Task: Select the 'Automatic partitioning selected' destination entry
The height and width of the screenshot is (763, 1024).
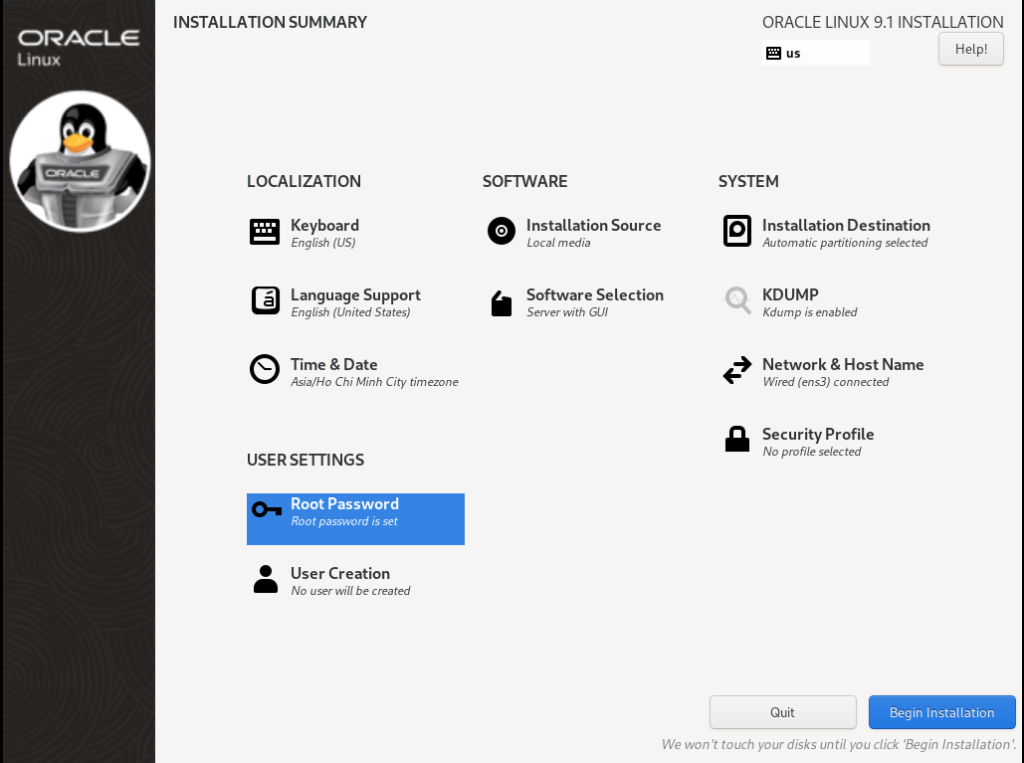Action: [845, 243]
